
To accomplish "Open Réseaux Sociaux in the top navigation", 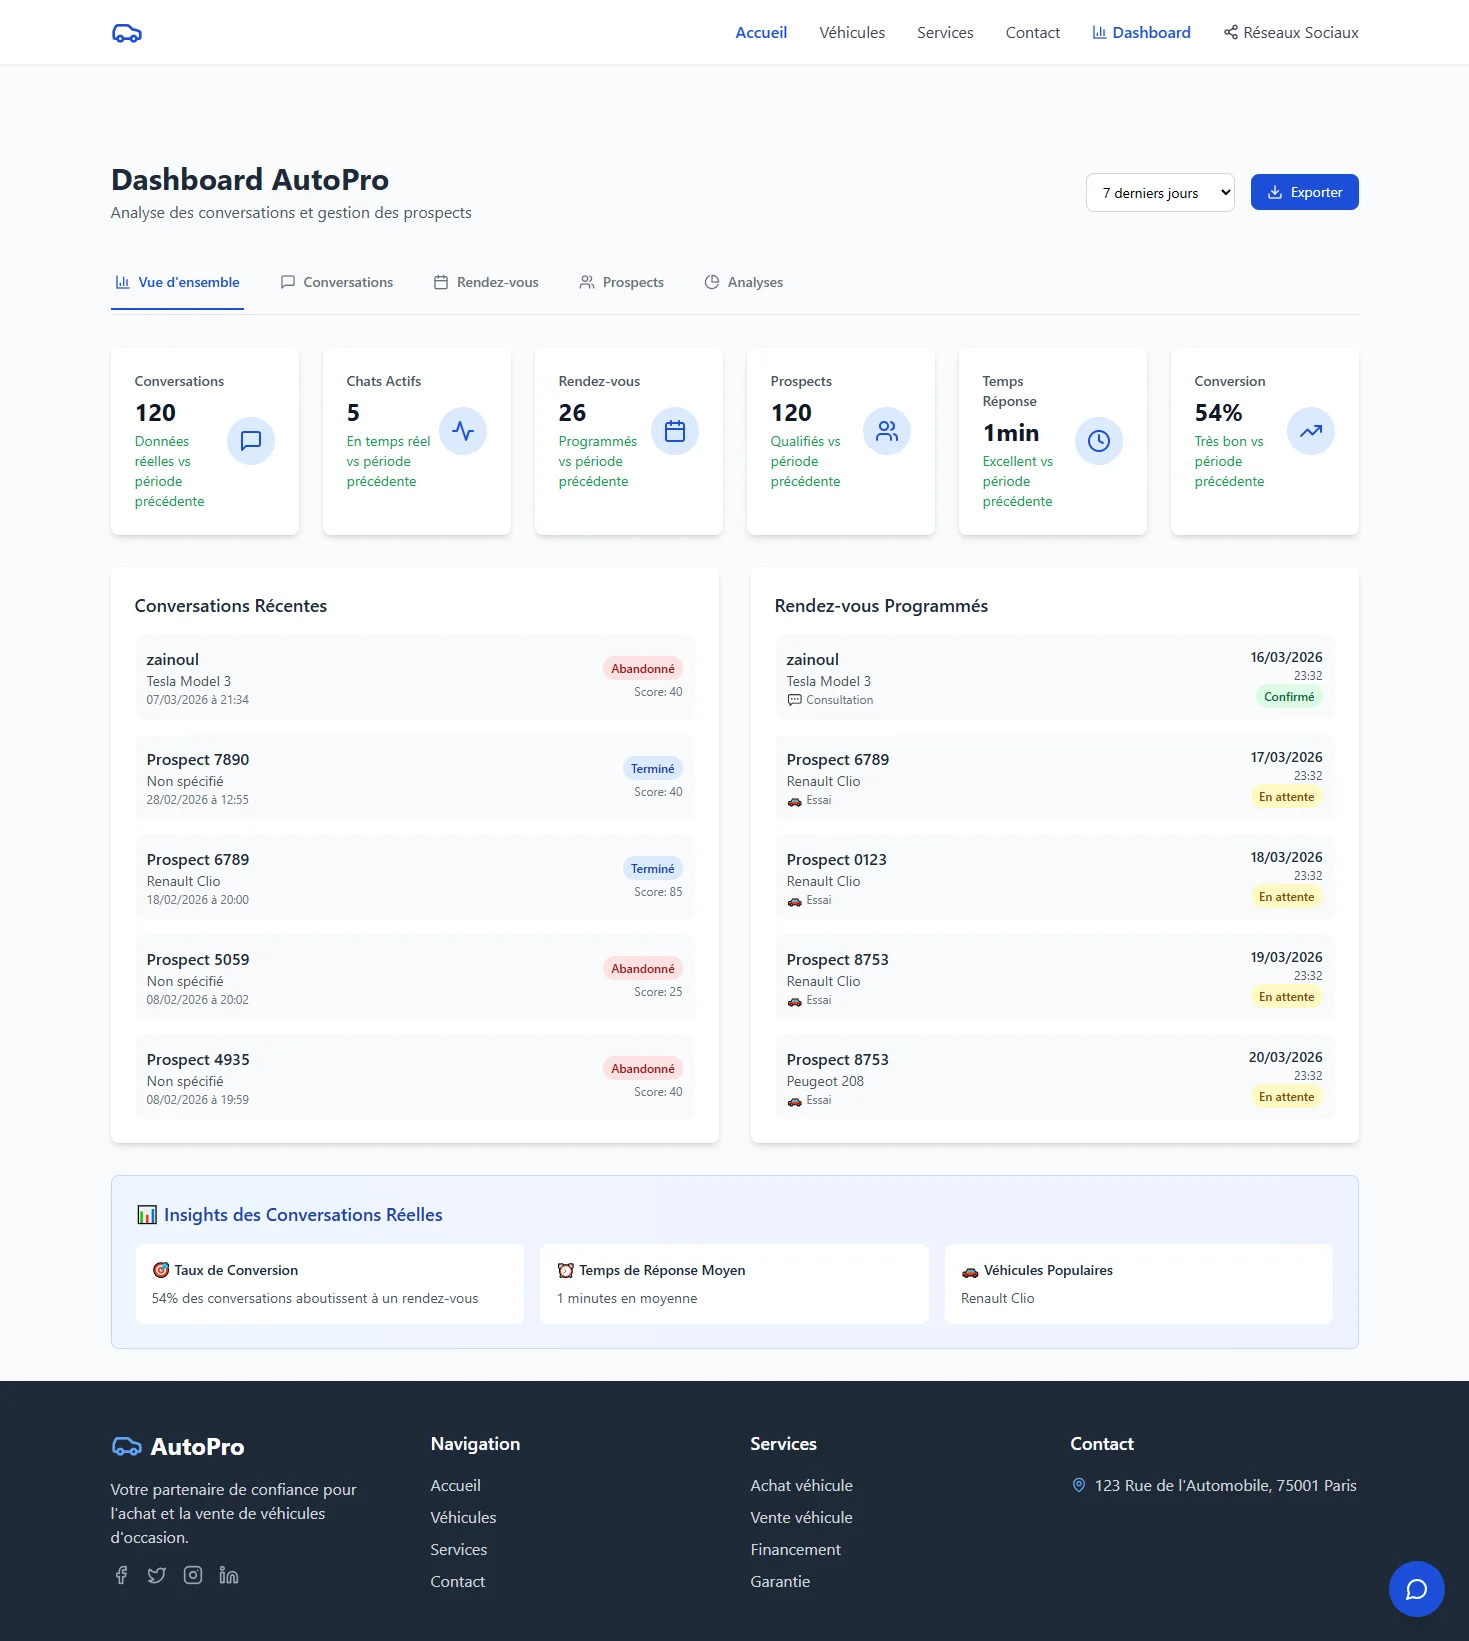I will click(1291, 32).
